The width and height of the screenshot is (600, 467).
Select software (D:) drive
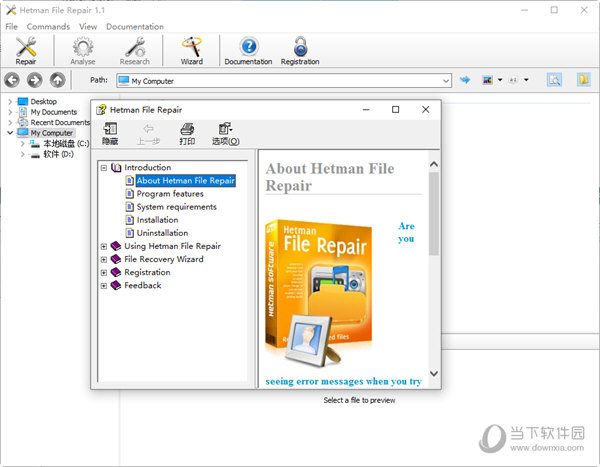[x=58, y=154]
